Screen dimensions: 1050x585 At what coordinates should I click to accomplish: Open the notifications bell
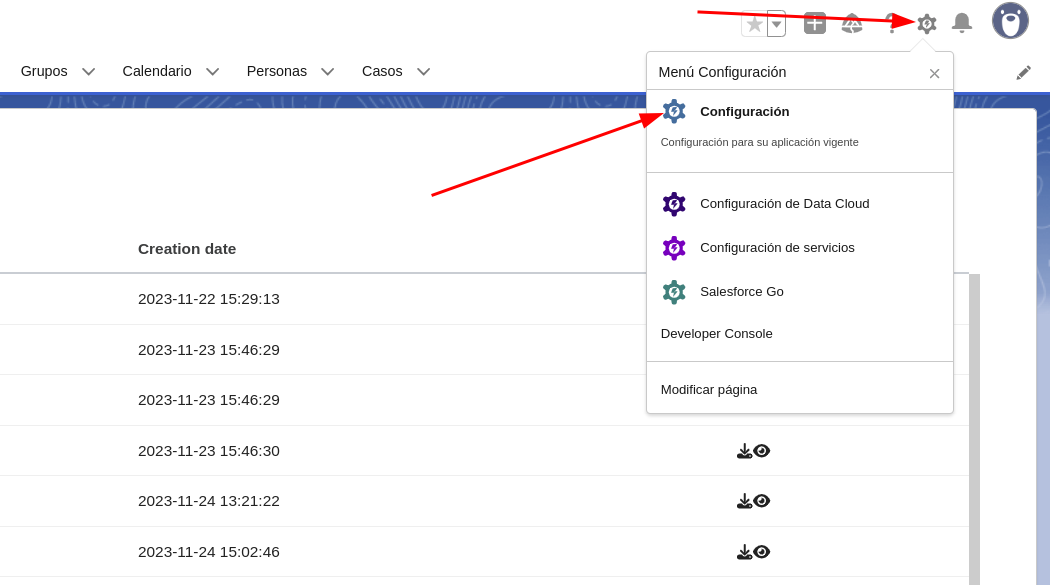tap(962, 23)
